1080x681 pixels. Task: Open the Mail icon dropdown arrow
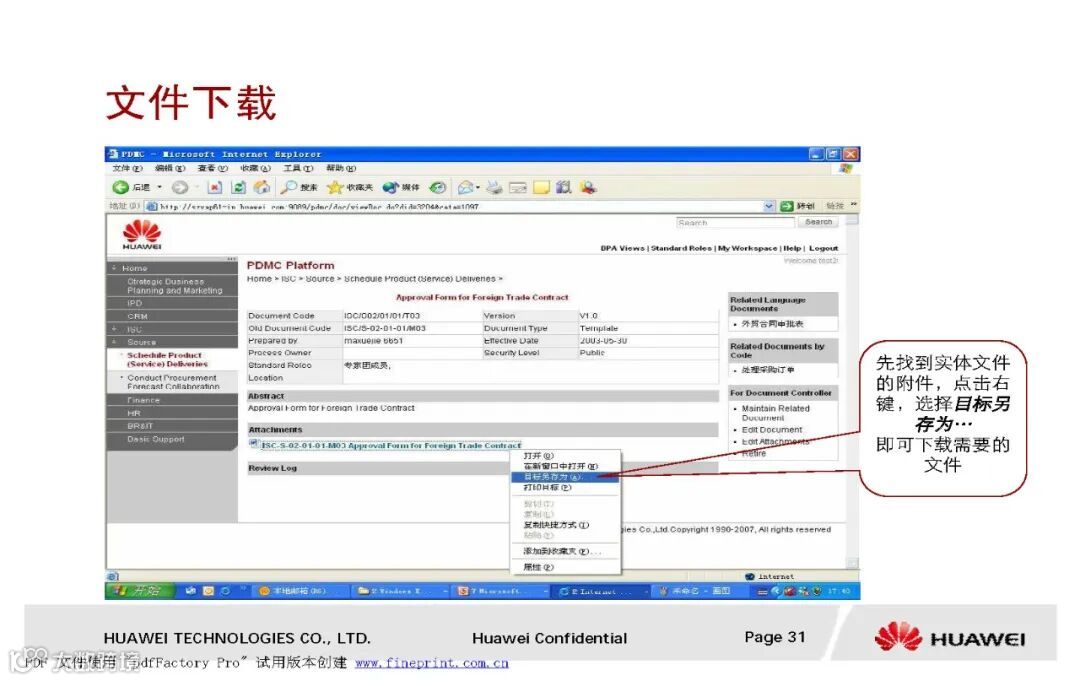[x=478, y=187]
